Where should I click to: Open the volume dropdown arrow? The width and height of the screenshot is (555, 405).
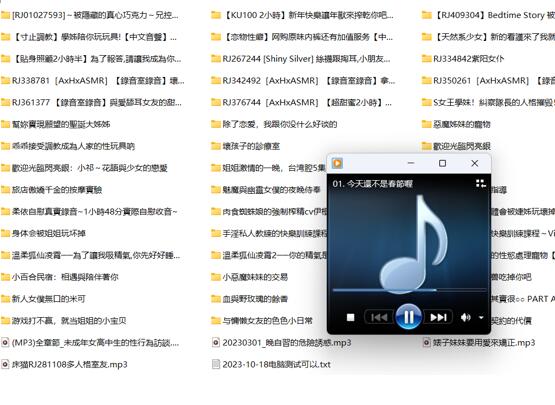tap(481, 318)
